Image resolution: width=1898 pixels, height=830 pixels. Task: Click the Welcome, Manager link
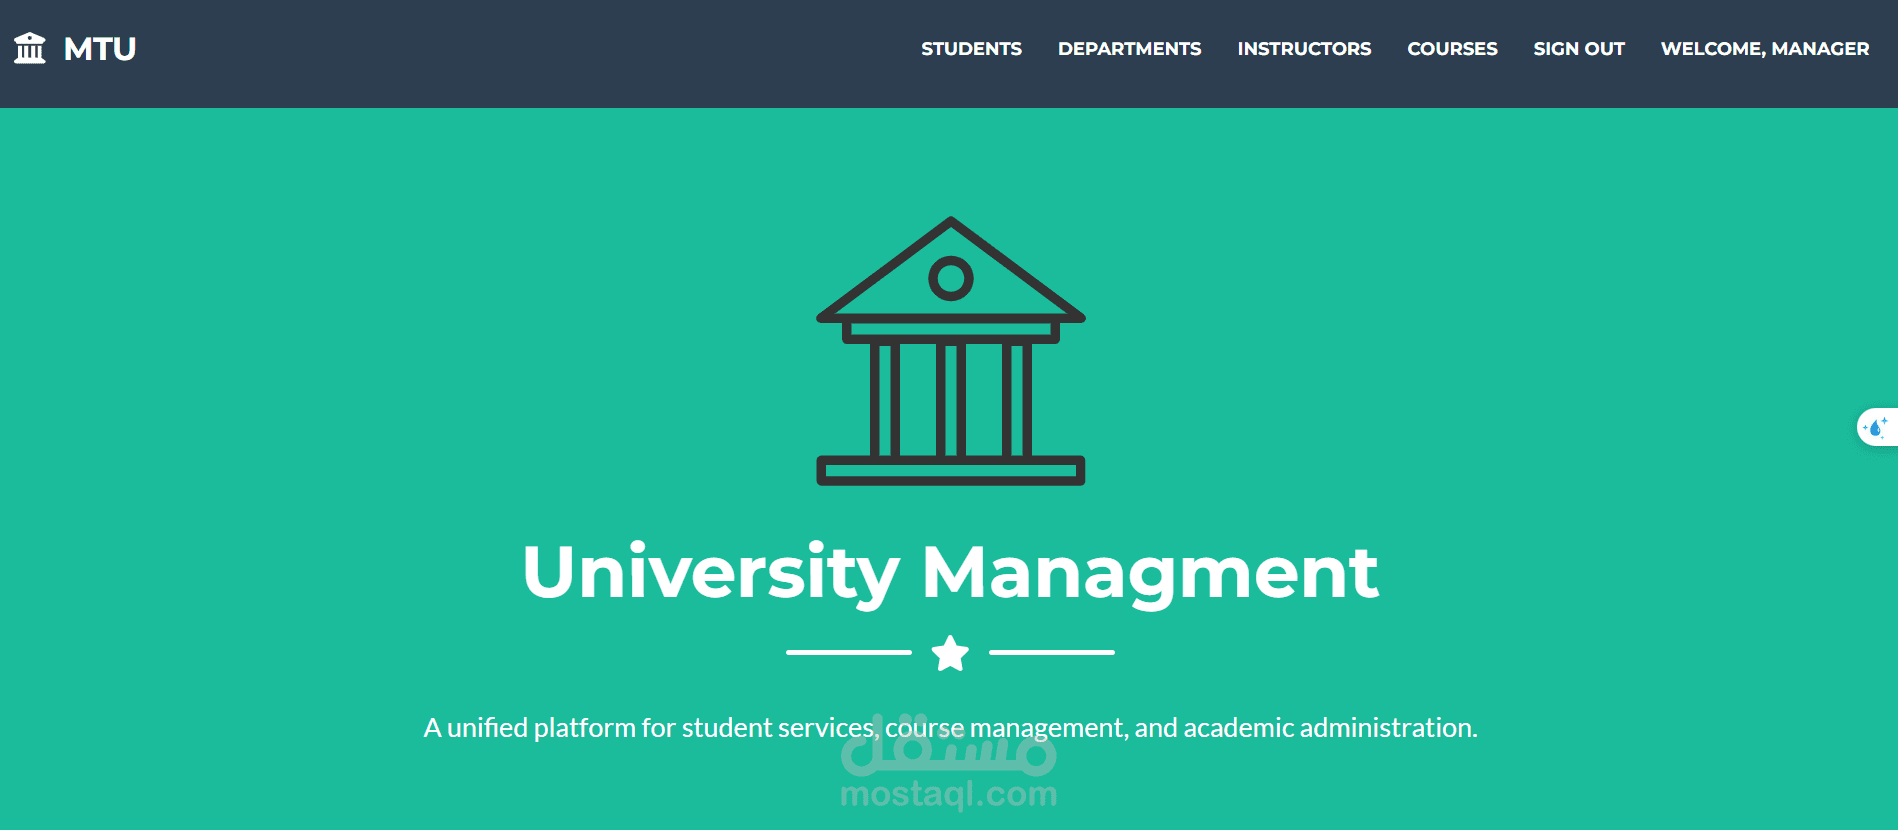tap(1765, 49)
